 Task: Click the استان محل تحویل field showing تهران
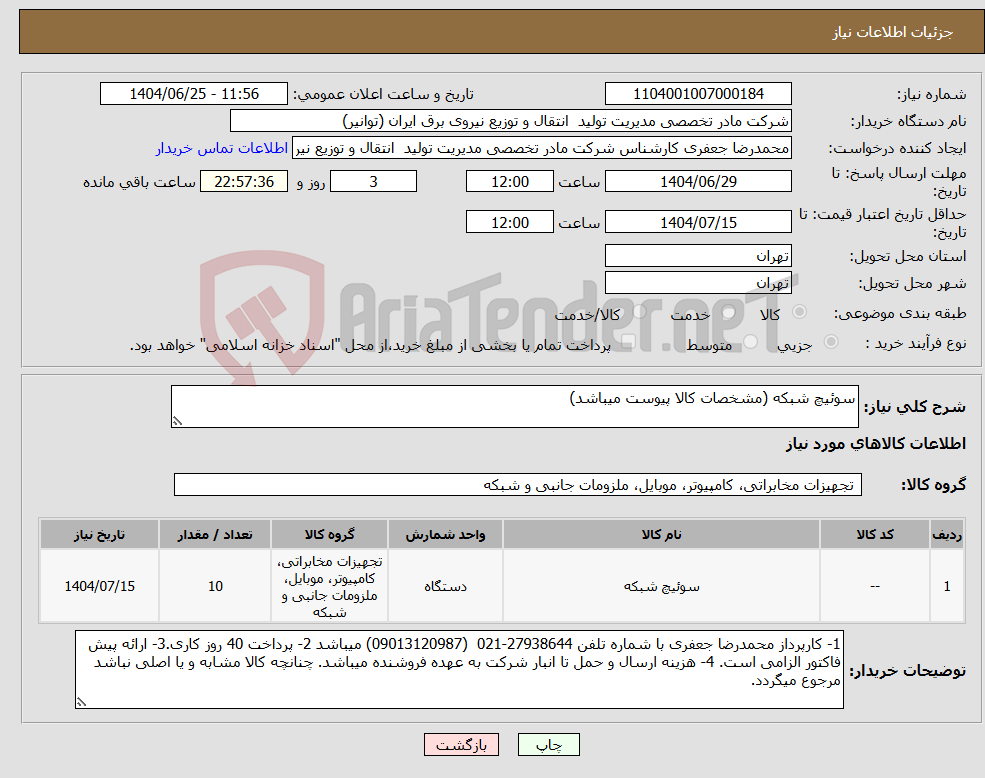coord(697,255)
